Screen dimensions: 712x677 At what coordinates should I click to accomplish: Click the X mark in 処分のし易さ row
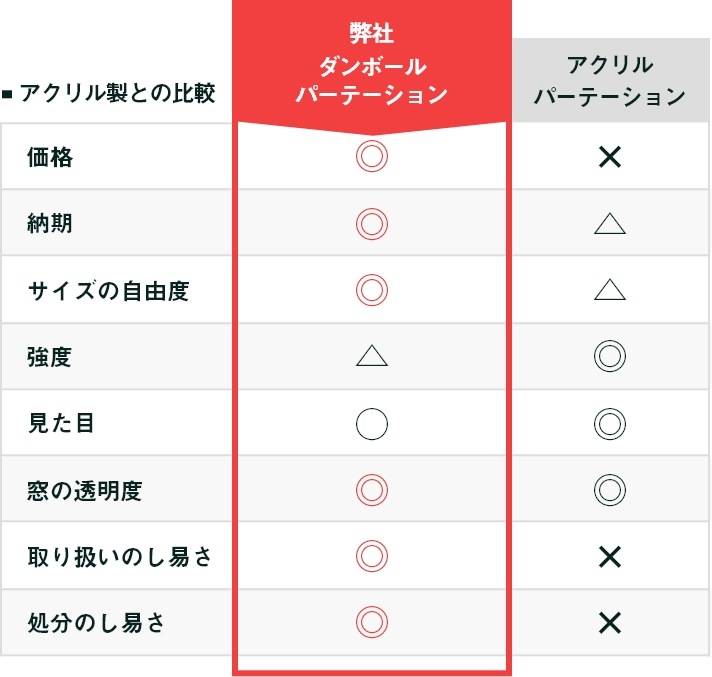(609, 623)
